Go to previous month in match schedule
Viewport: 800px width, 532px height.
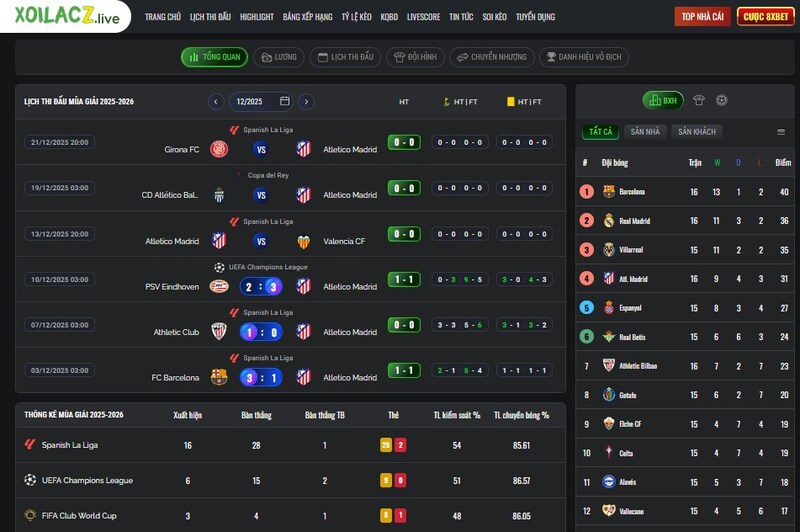pyautogui.click(x=216, y=101)
